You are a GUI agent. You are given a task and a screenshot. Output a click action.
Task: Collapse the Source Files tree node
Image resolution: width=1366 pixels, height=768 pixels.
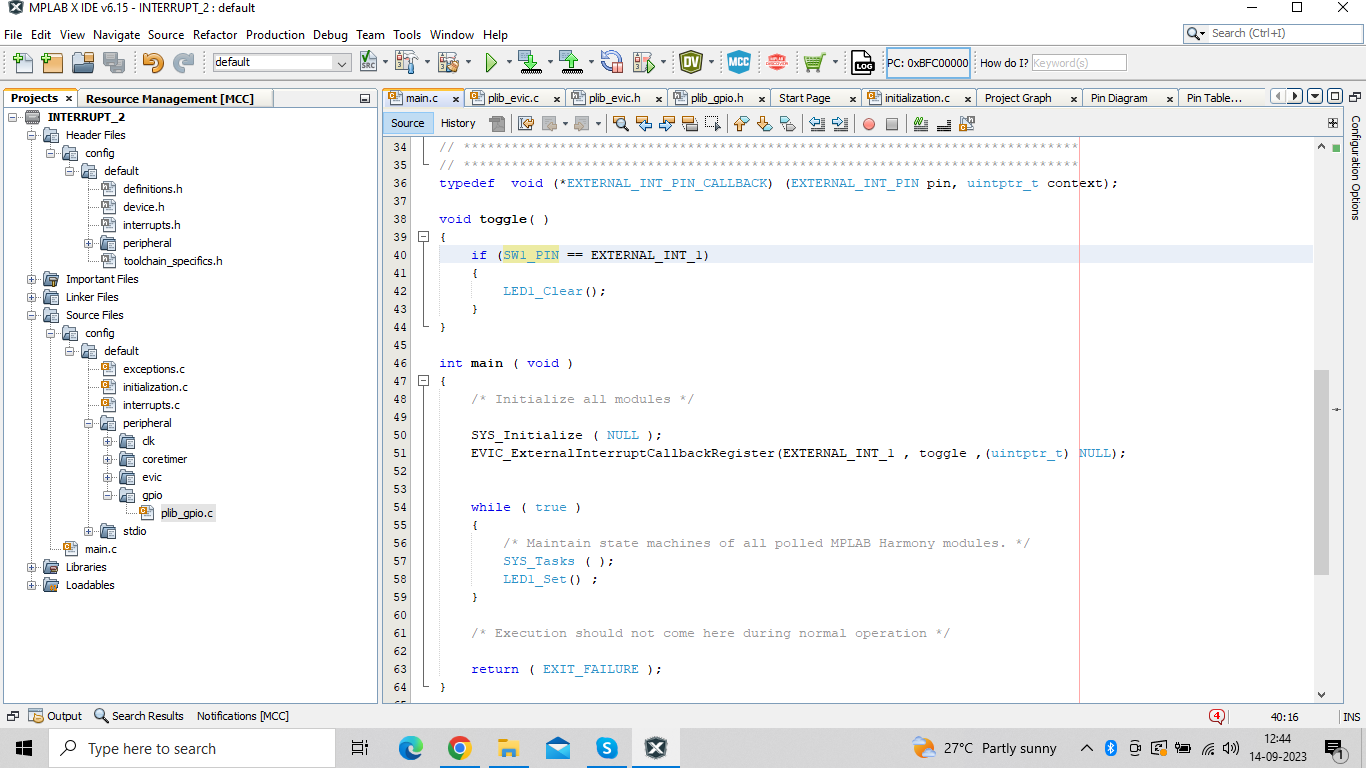click(32, 315)
